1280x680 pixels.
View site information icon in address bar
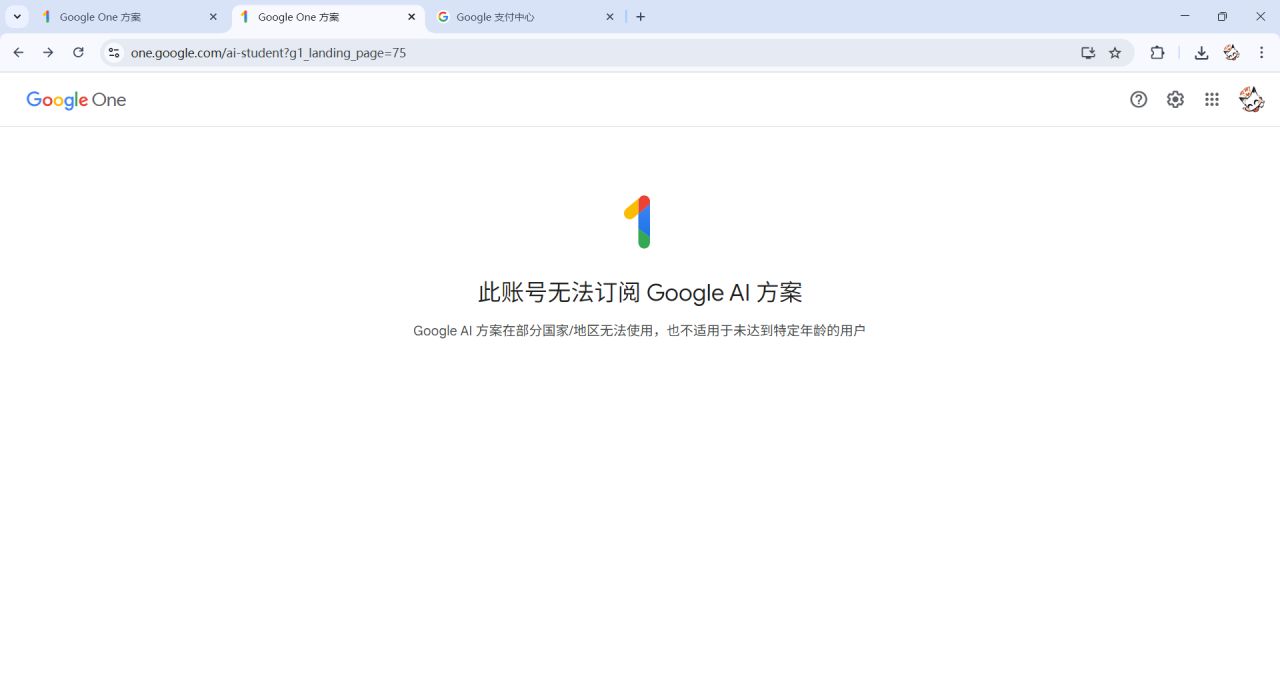tap(114, 52)
